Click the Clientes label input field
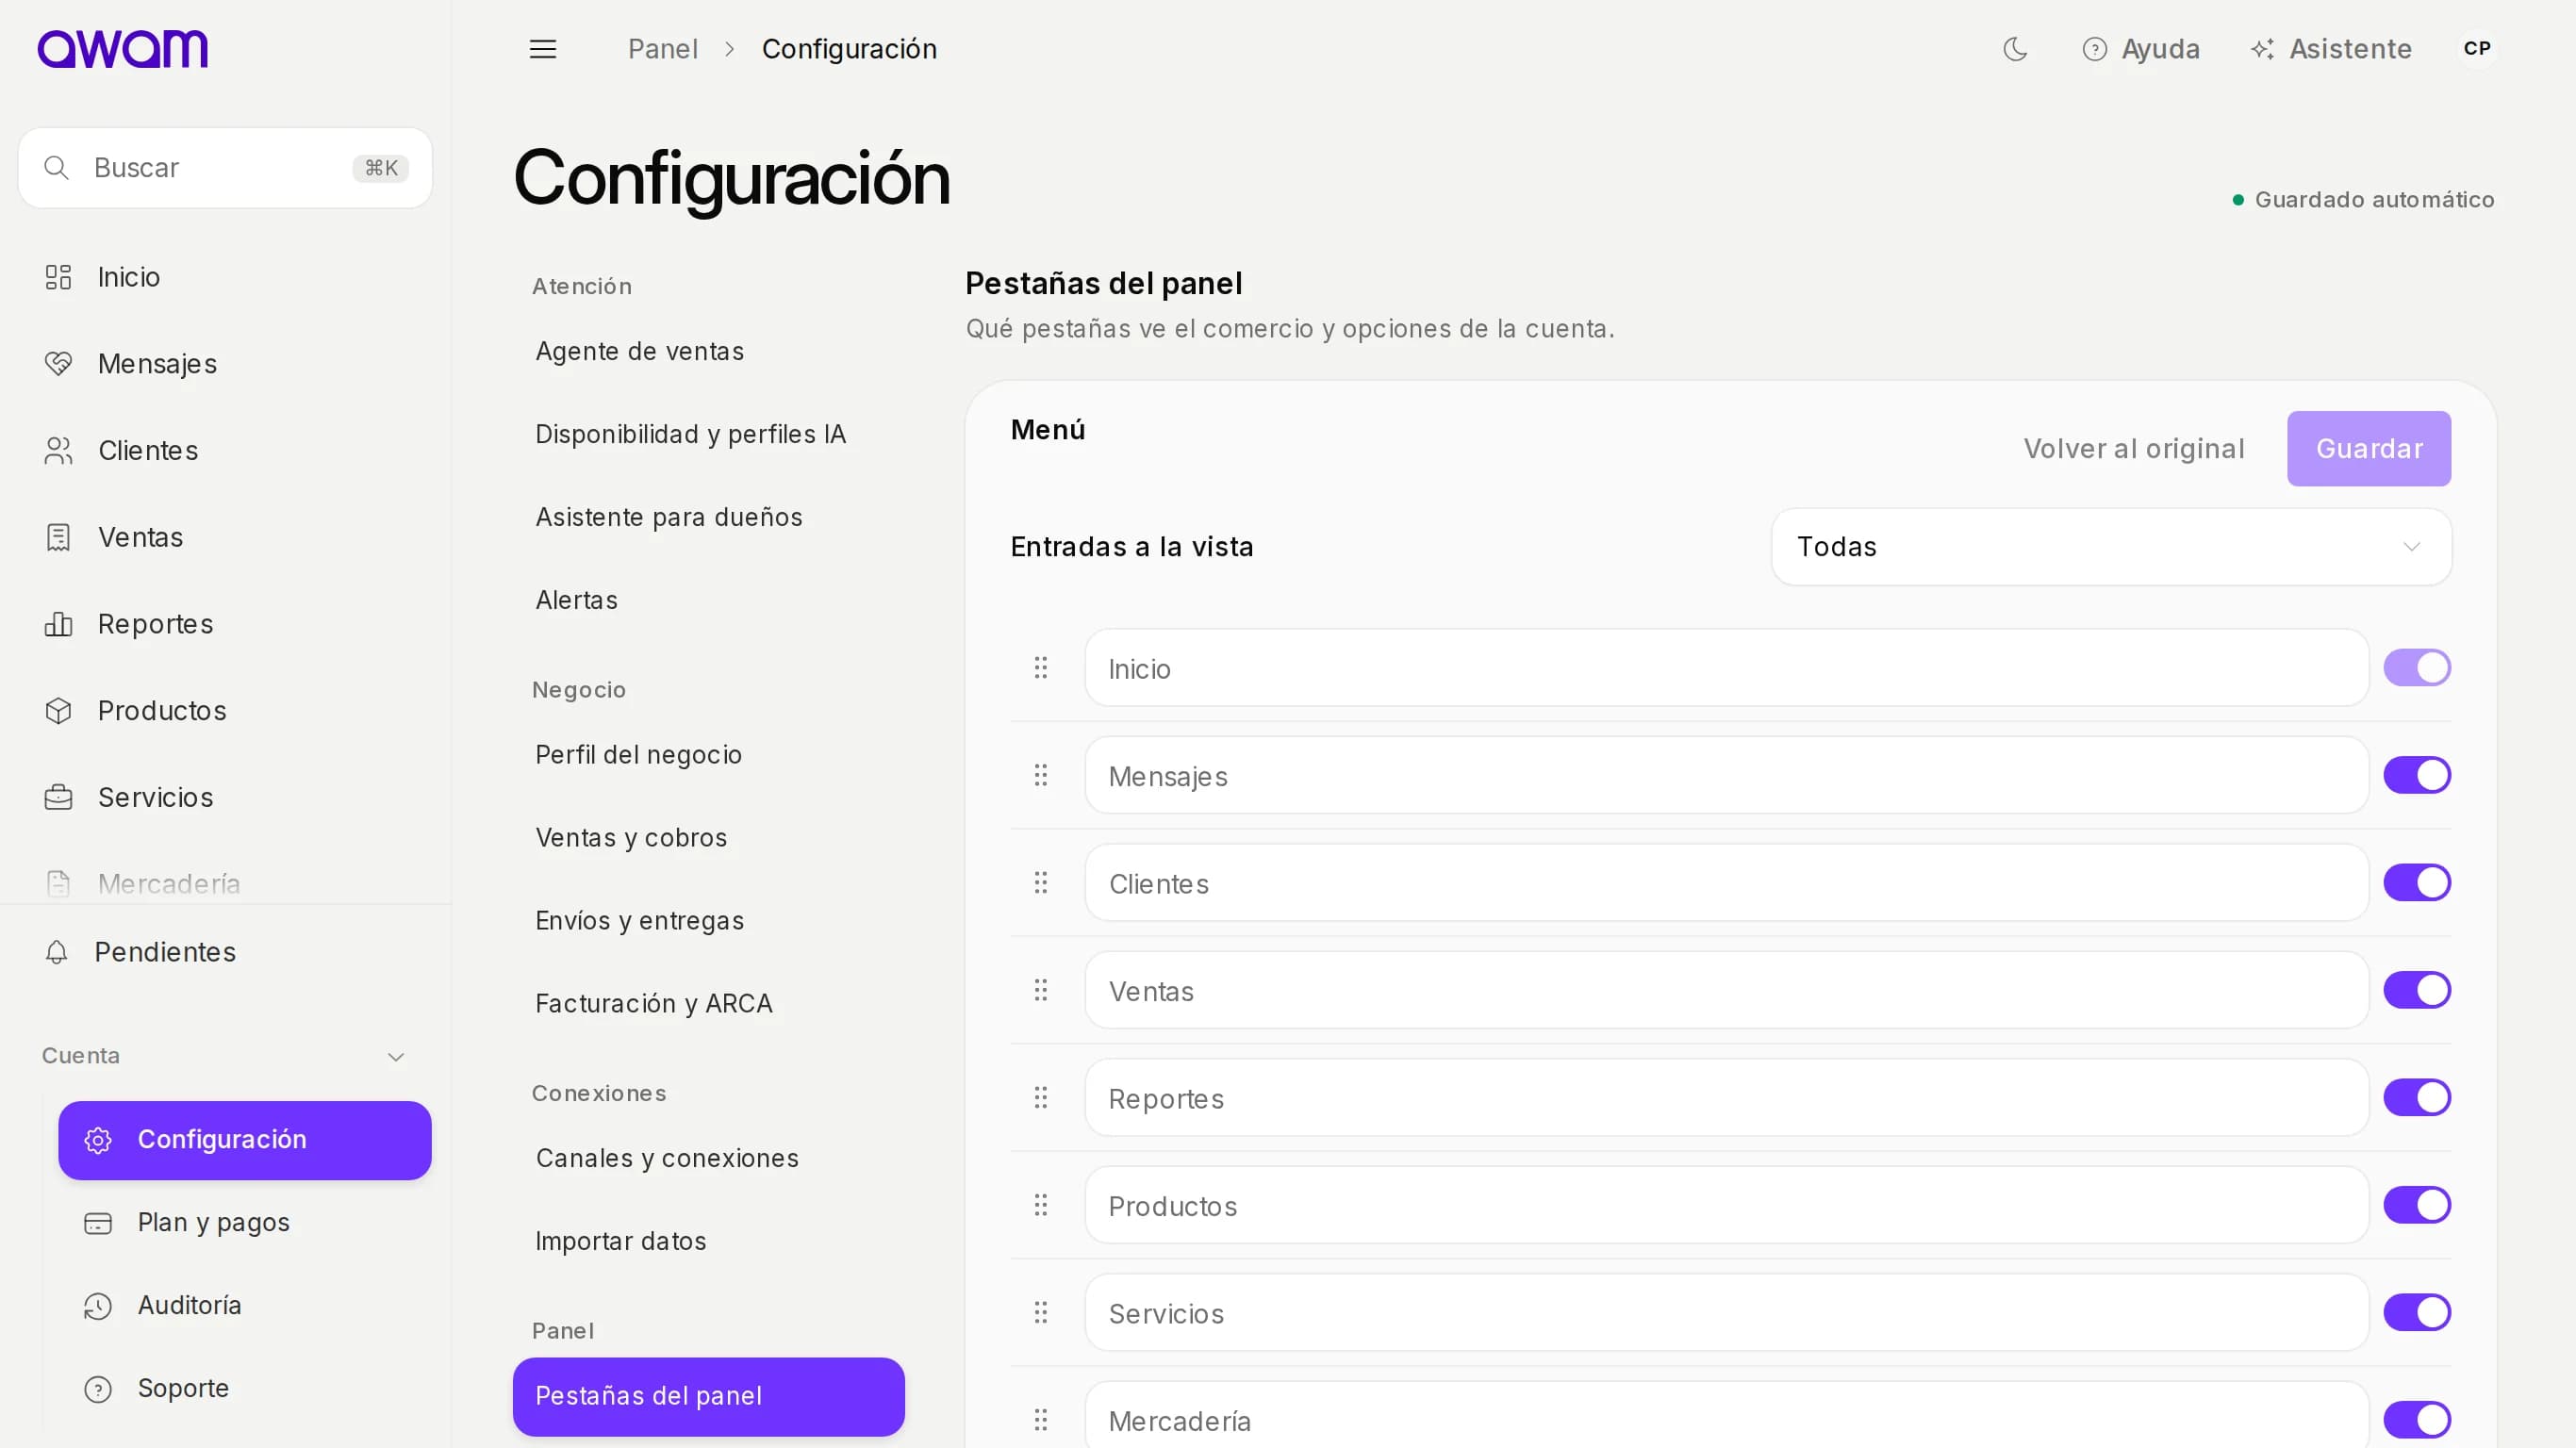2576x1448 pixels. (x=1726, y=883)
